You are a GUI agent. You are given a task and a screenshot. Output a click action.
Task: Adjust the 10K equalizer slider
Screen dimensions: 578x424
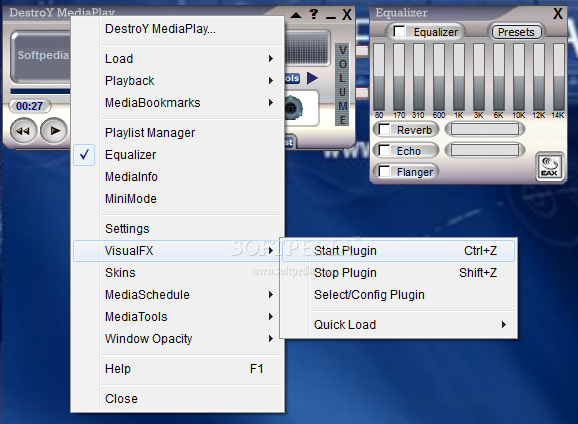tap(519, 77)
